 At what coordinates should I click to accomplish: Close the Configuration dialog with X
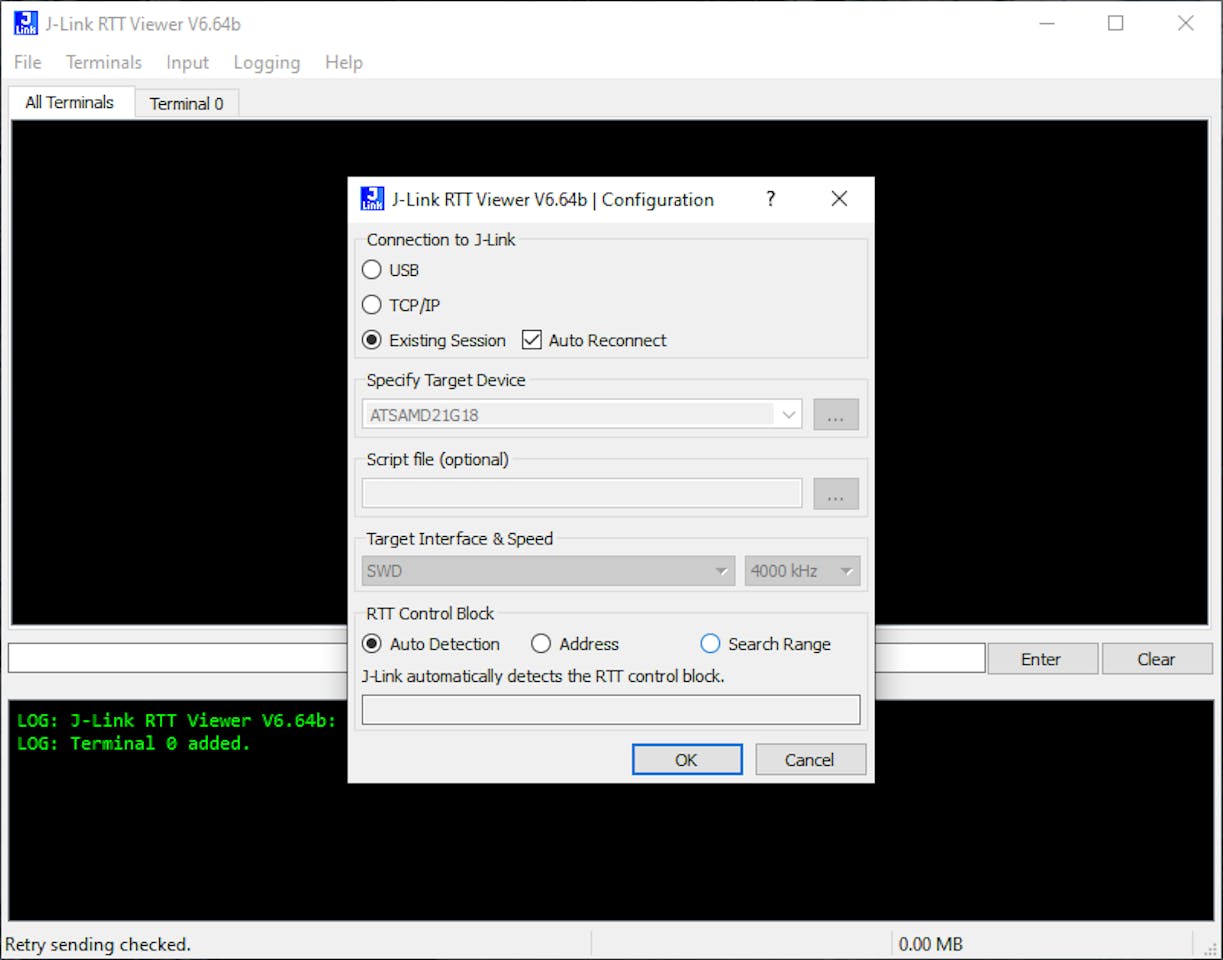tap(839, 199)
